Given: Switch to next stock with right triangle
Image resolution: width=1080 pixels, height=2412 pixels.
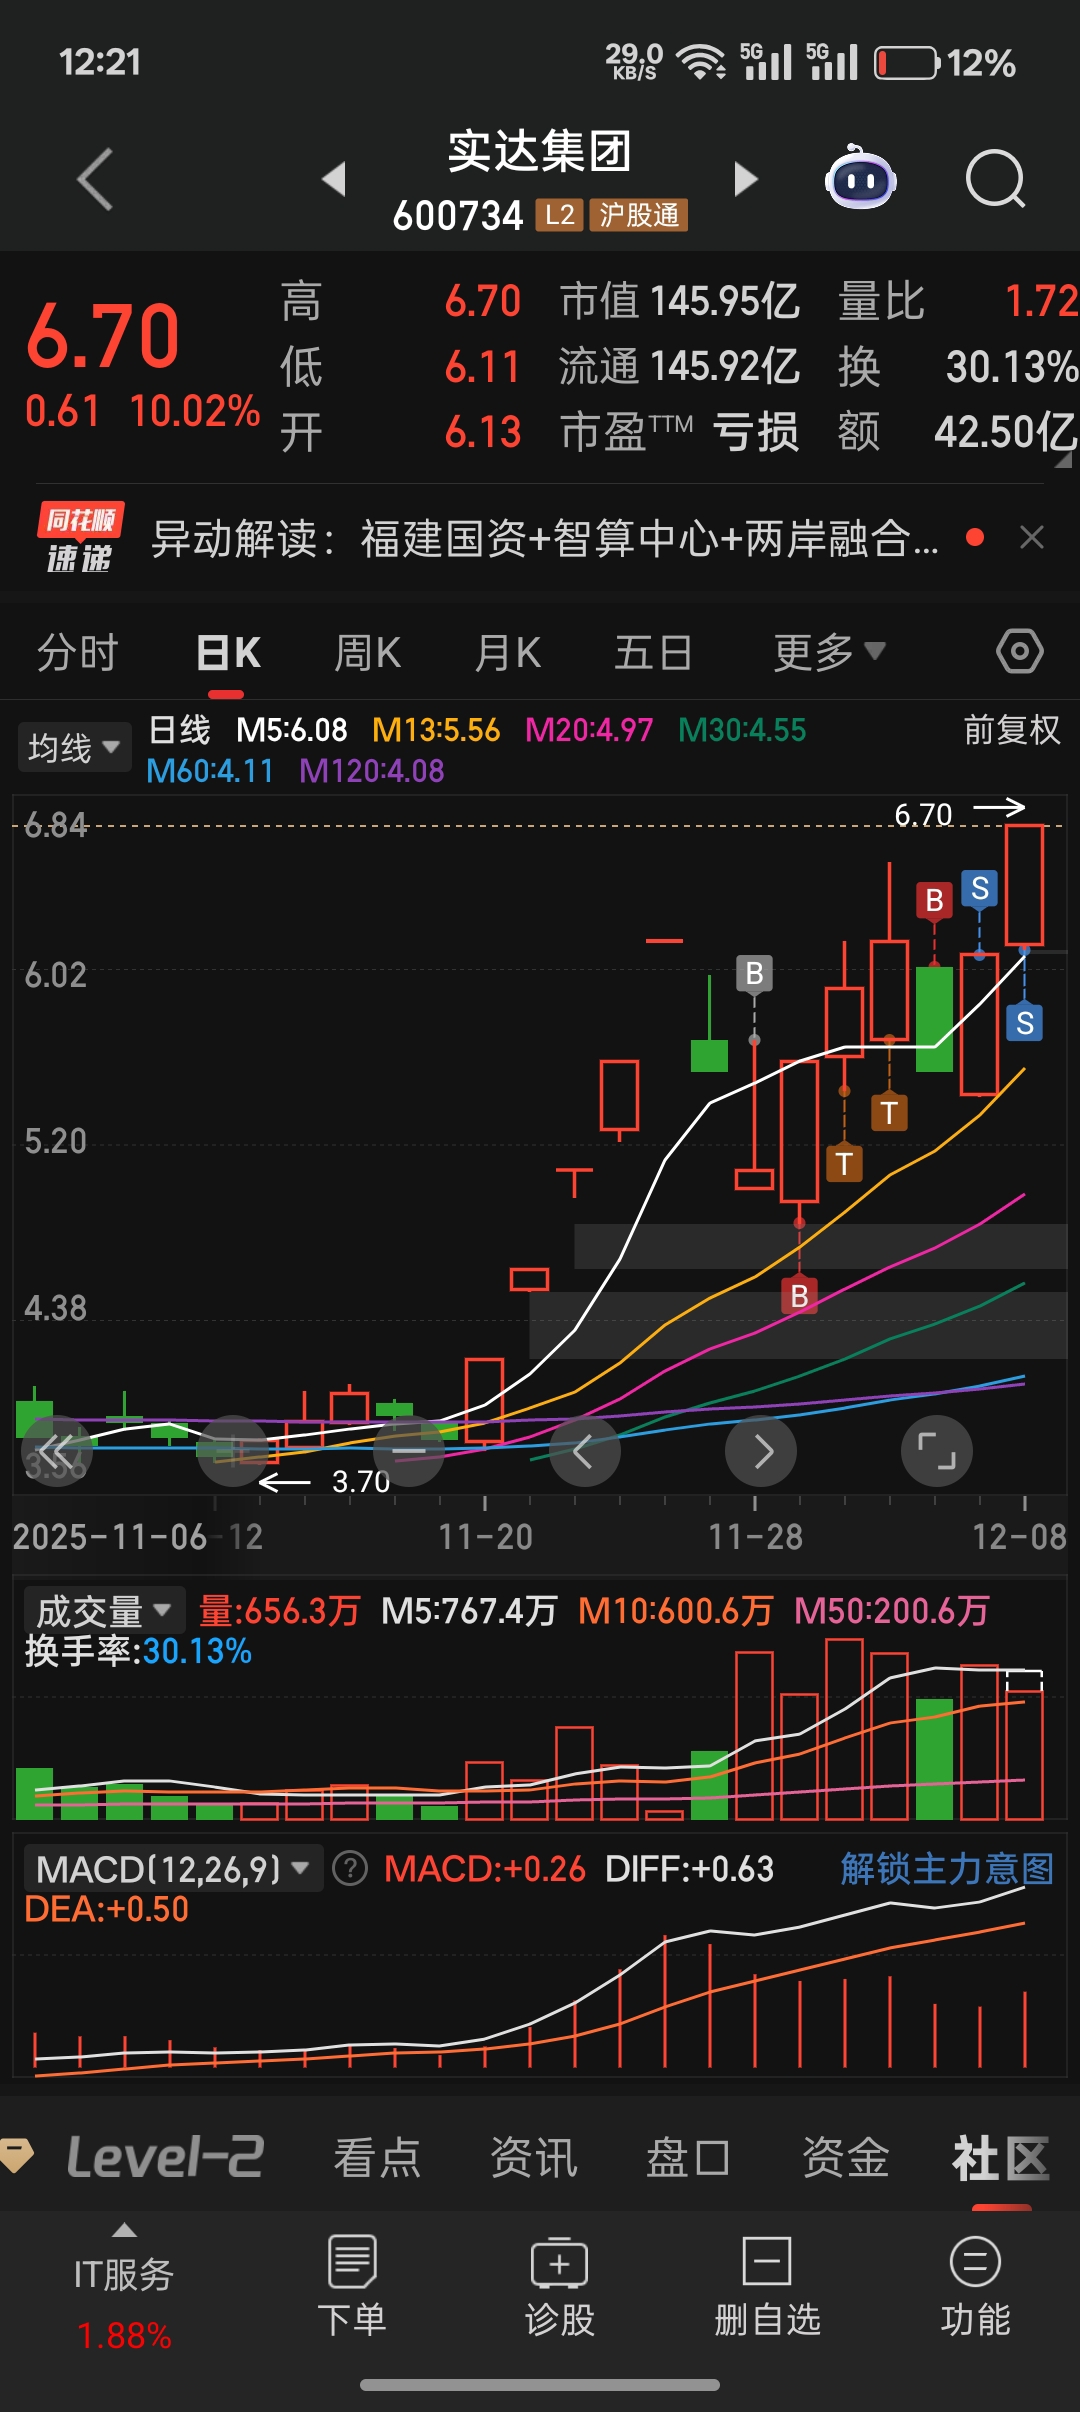Looking at the screenshot, I should (x=745, y=179).
